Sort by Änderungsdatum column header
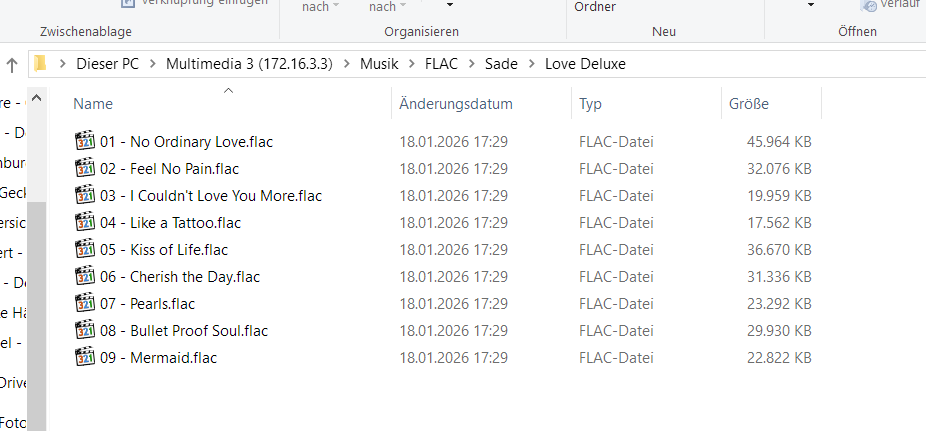The width and height of the screenshot is (926, 431). click(x=455, y=104)
